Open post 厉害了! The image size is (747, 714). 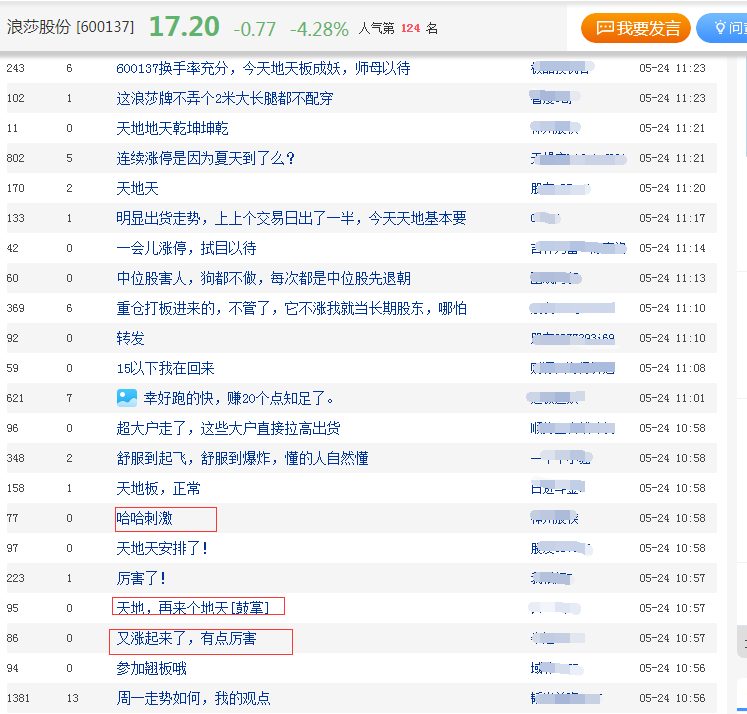tap(141, 579)
